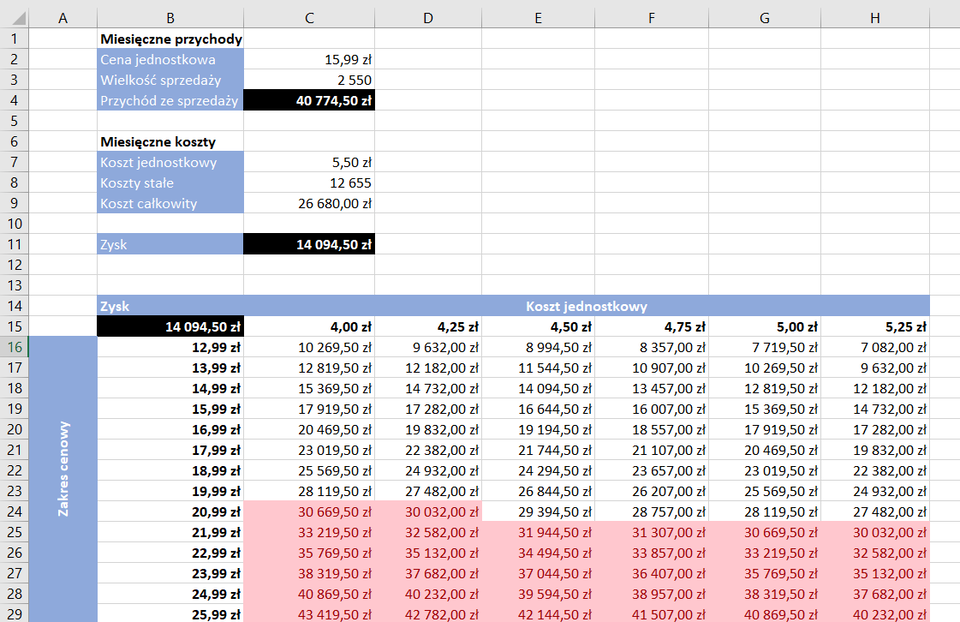Click the Miesięczne koszty heading cell
The image size is (960, 622).
tap(170, 142)
